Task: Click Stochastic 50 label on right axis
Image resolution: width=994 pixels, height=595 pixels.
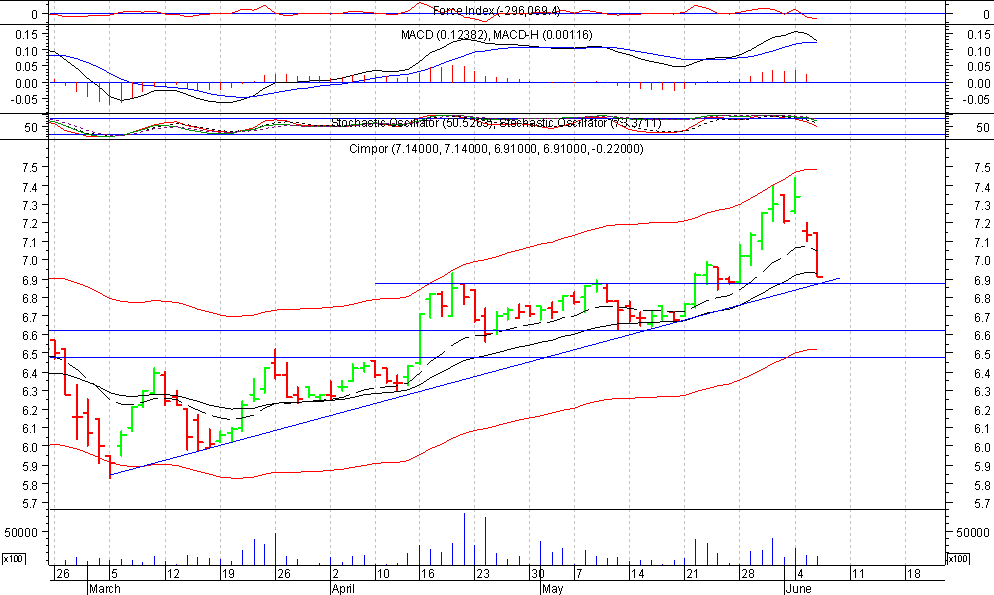Action: click(983, 127)
